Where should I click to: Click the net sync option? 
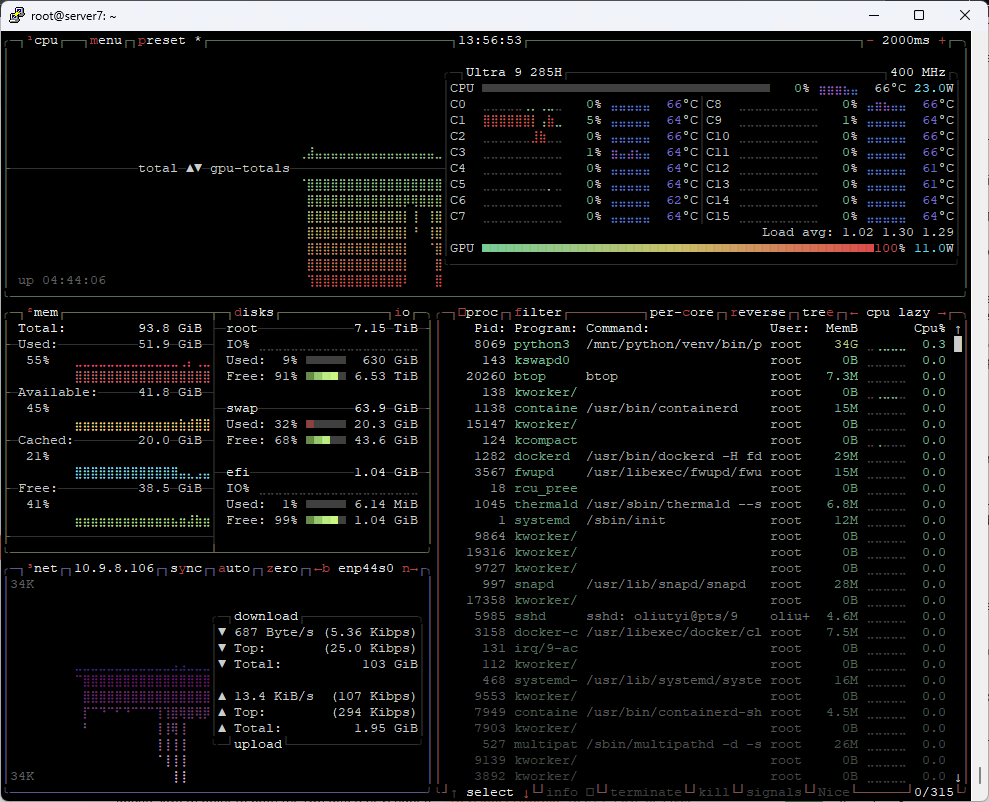[x=186, y=568]
